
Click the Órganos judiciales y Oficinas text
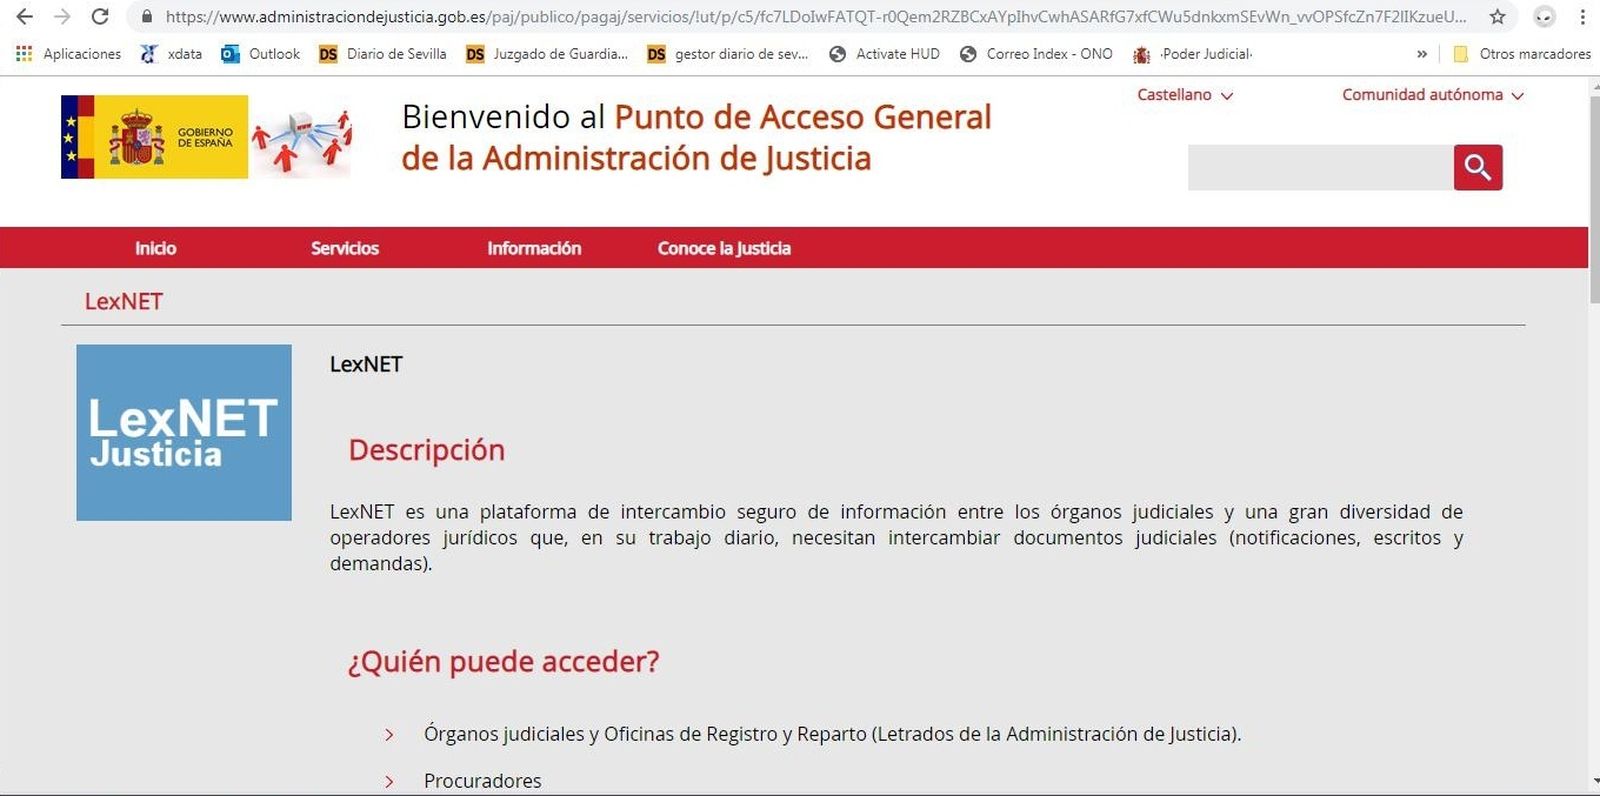click(832, 734)
